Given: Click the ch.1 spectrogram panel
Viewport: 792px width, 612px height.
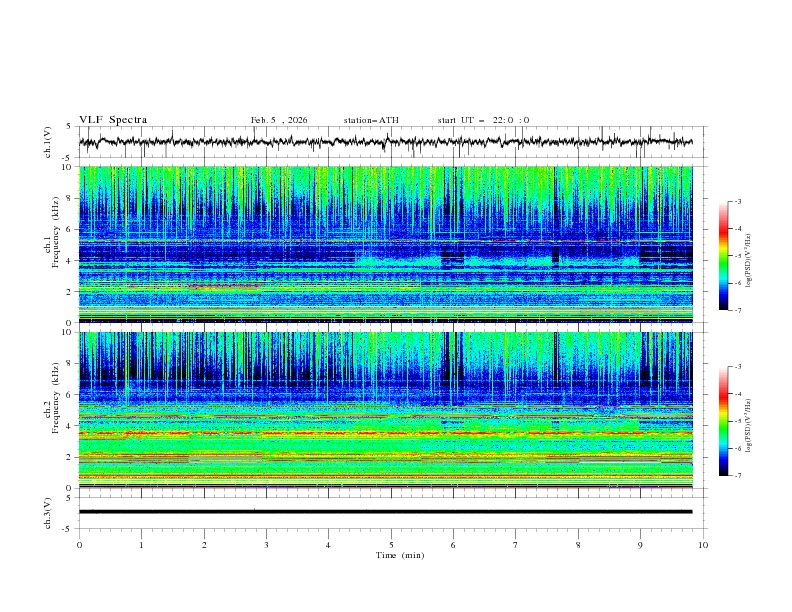Looking at the screenshot, I should click(x=386, y=244).
